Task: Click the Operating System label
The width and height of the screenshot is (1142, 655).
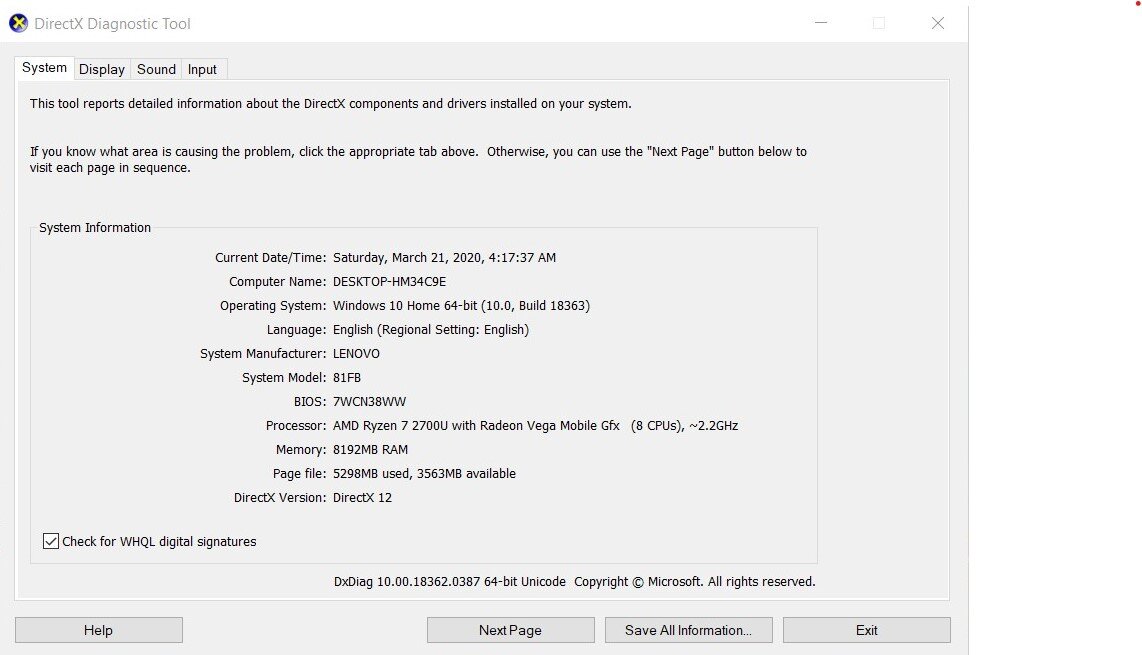Action: 273,306
